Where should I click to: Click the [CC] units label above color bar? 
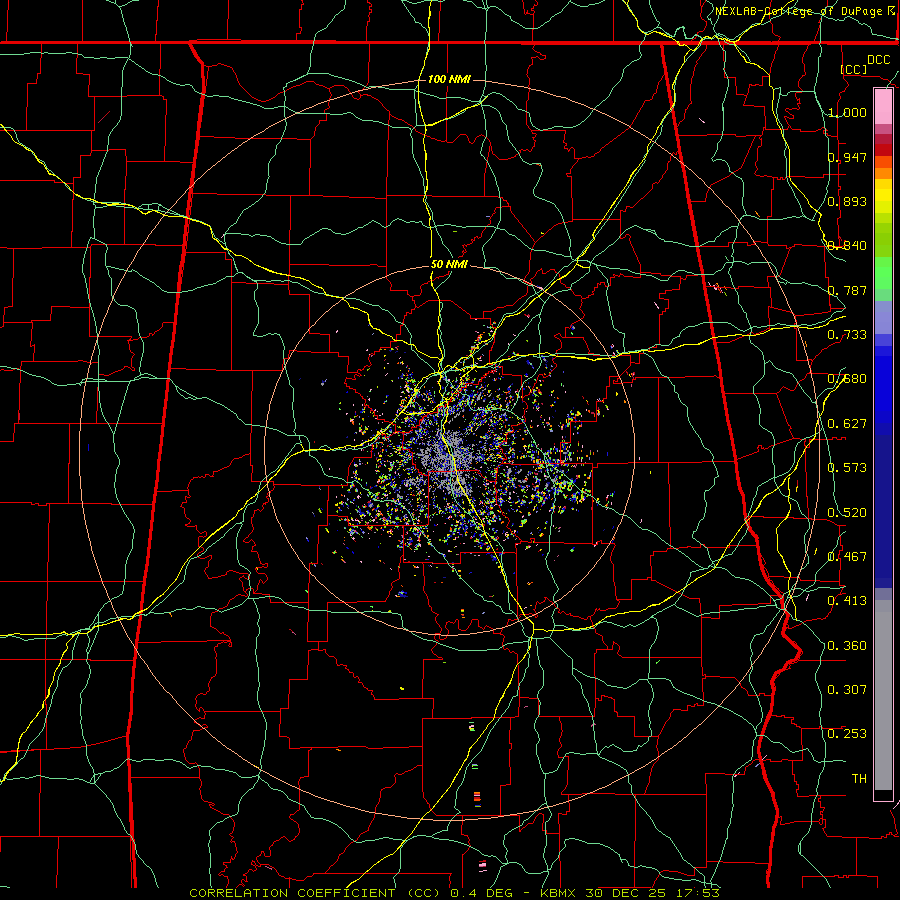click(x=854, y=69)
